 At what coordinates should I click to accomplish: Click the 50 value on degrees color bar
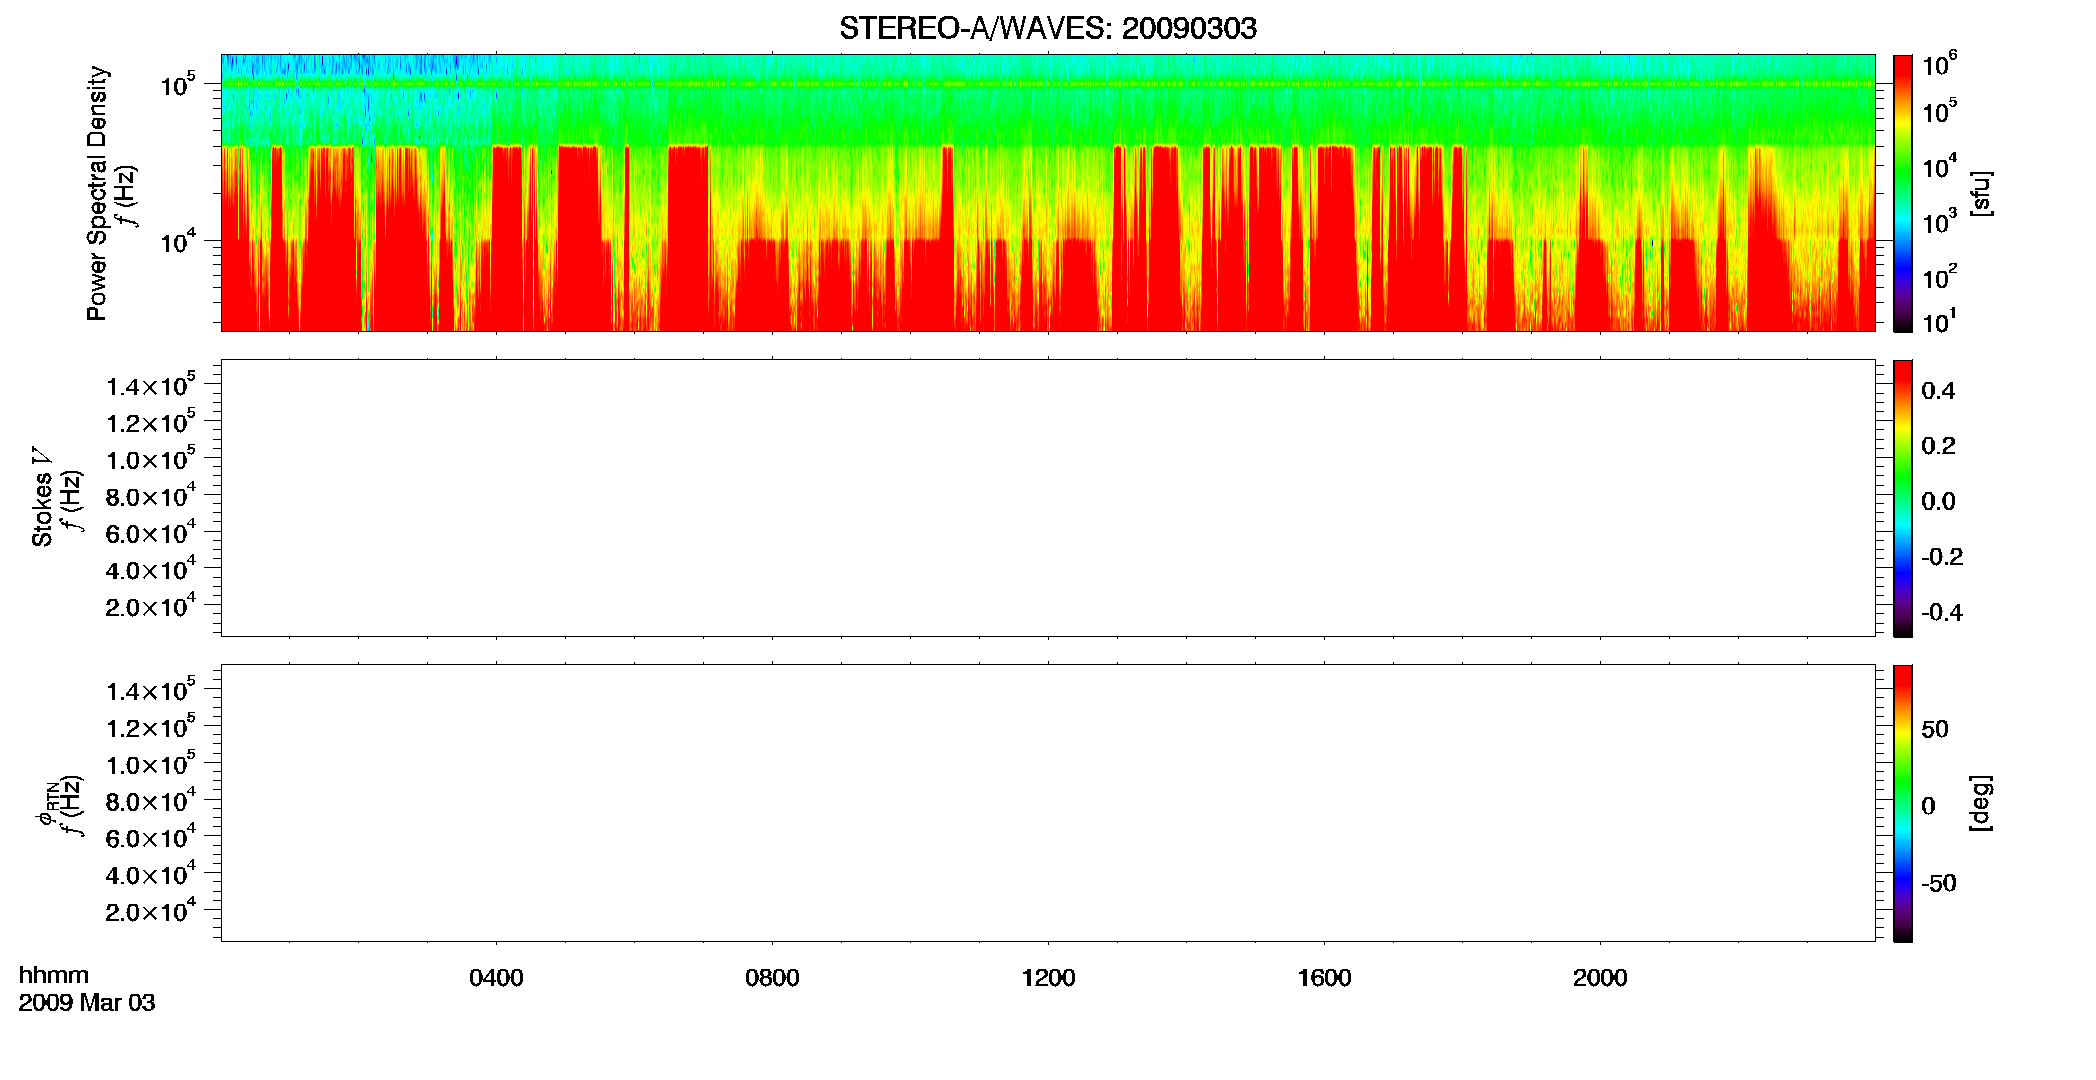[x=1935, y=729]
